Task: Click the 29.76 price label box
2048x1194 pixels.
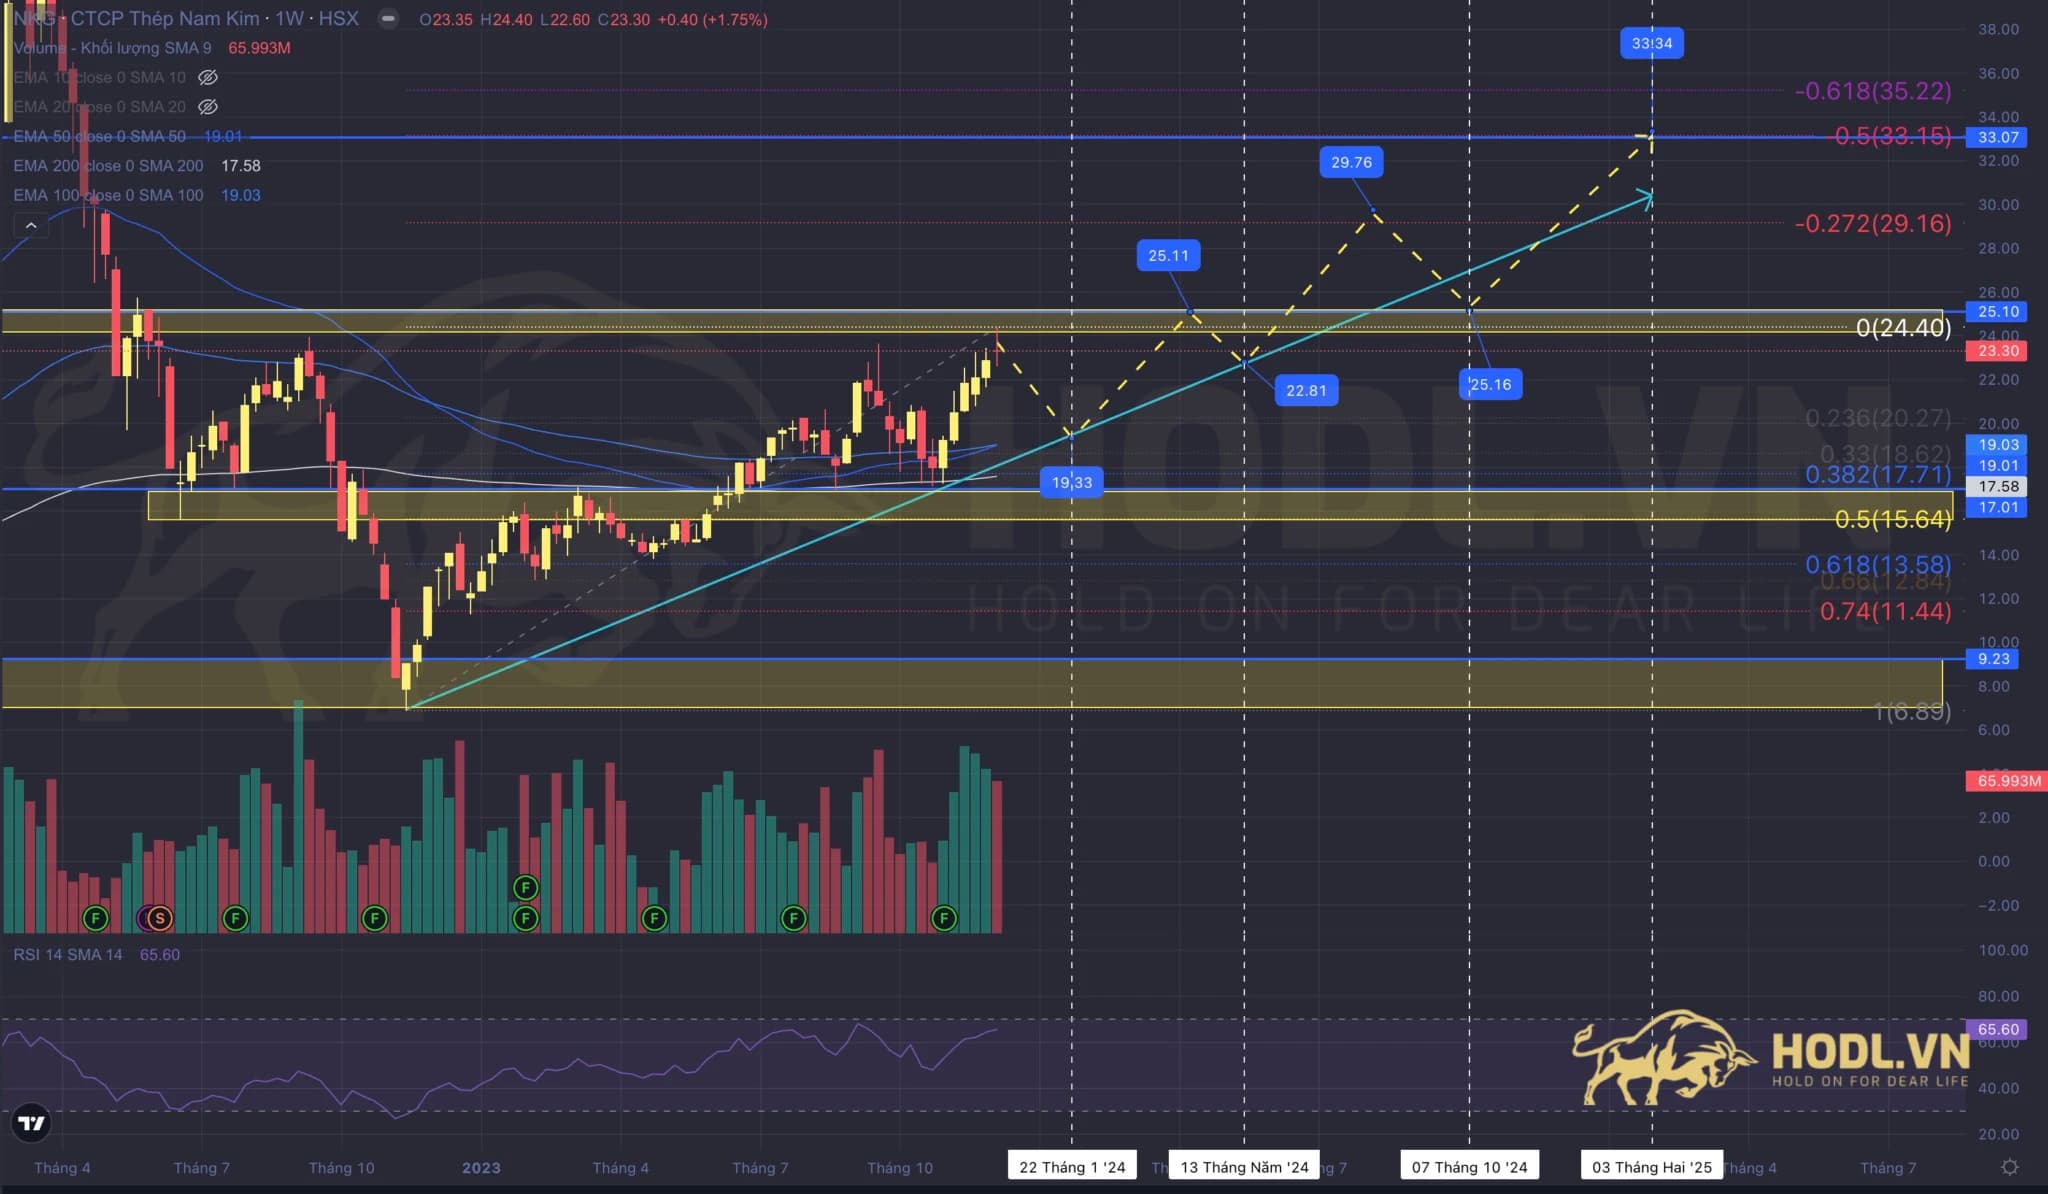Action: point(1351,162)
